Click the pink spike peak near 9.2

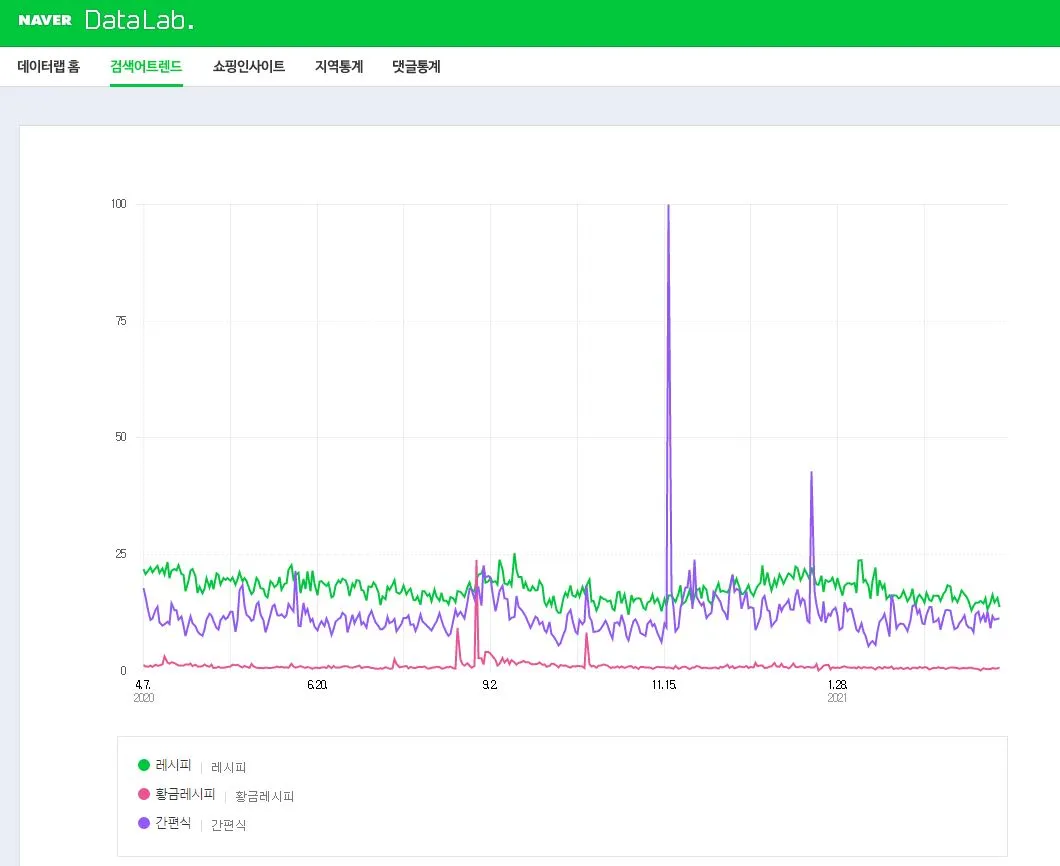(476, 561)
